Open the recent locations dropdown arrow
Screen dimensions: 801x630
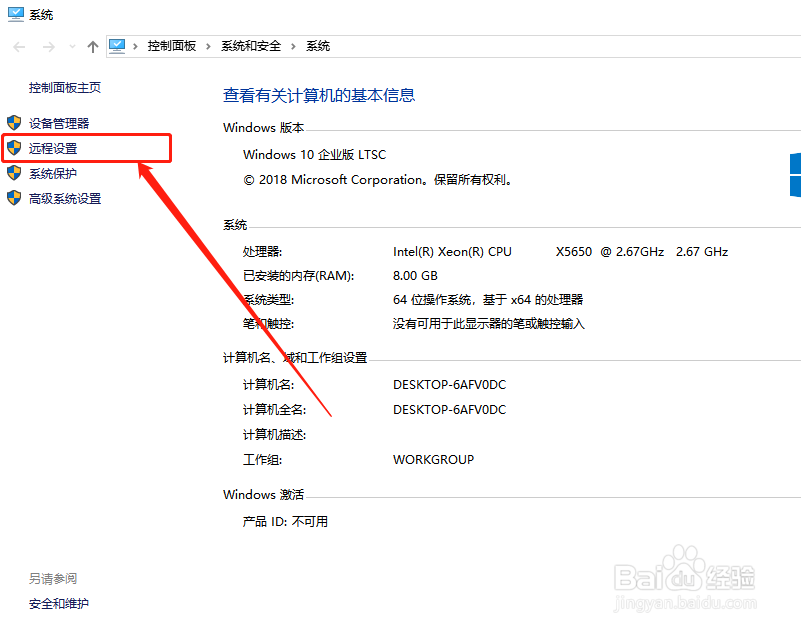[x=73, y=47]
